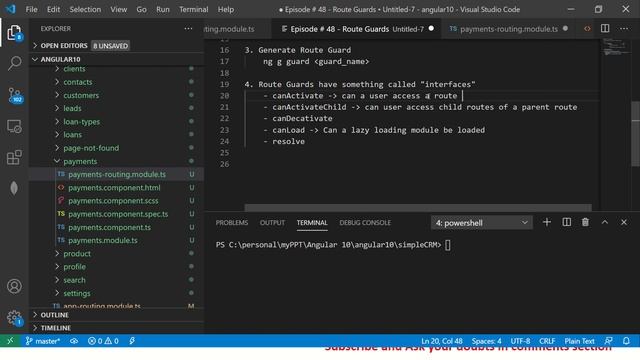Open the feedback icon in status bar

tap(609, 341)
